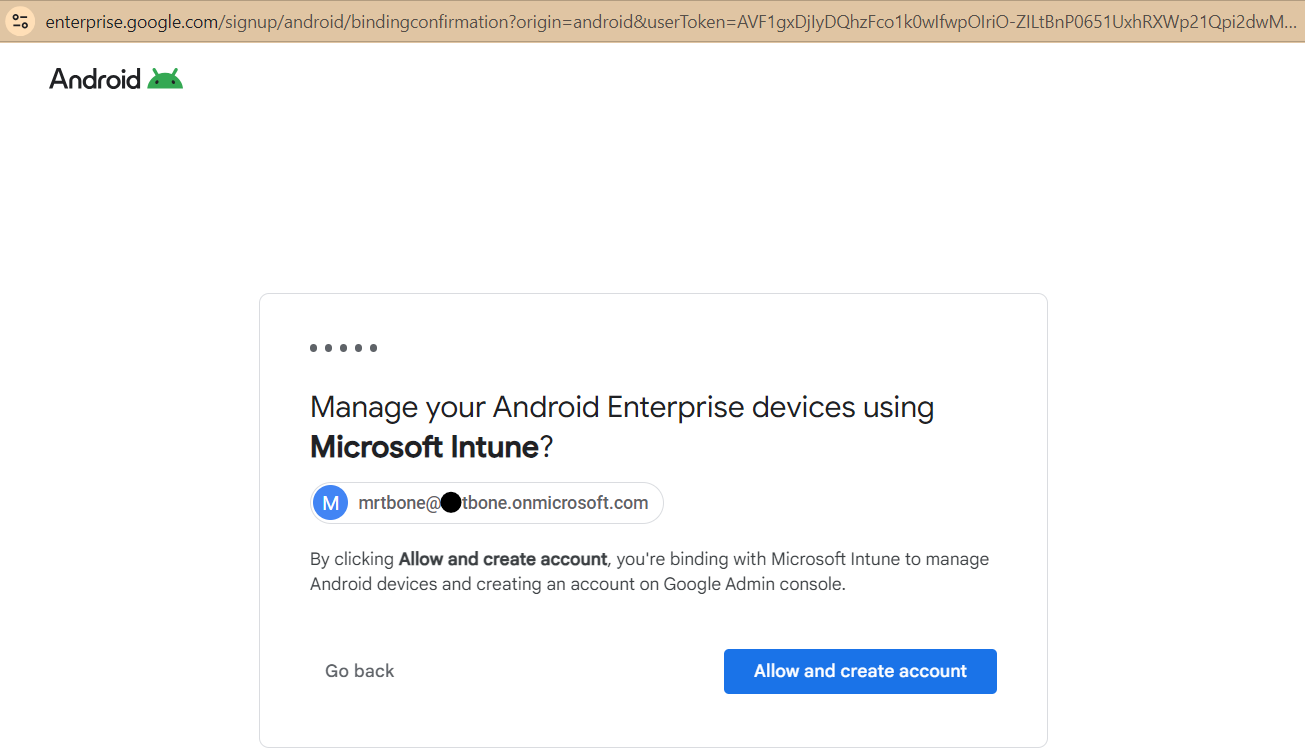Select the mrtbone account chip
The image size is (1305, 756).
click(487, 502)
